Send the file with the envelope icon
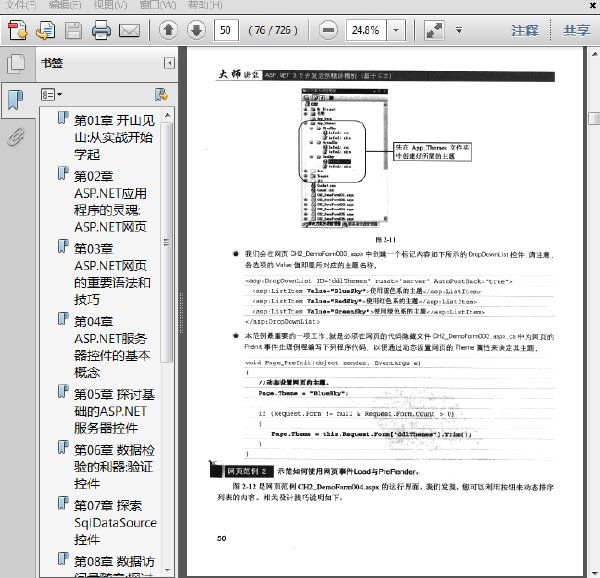 click(x=129, y=31)
